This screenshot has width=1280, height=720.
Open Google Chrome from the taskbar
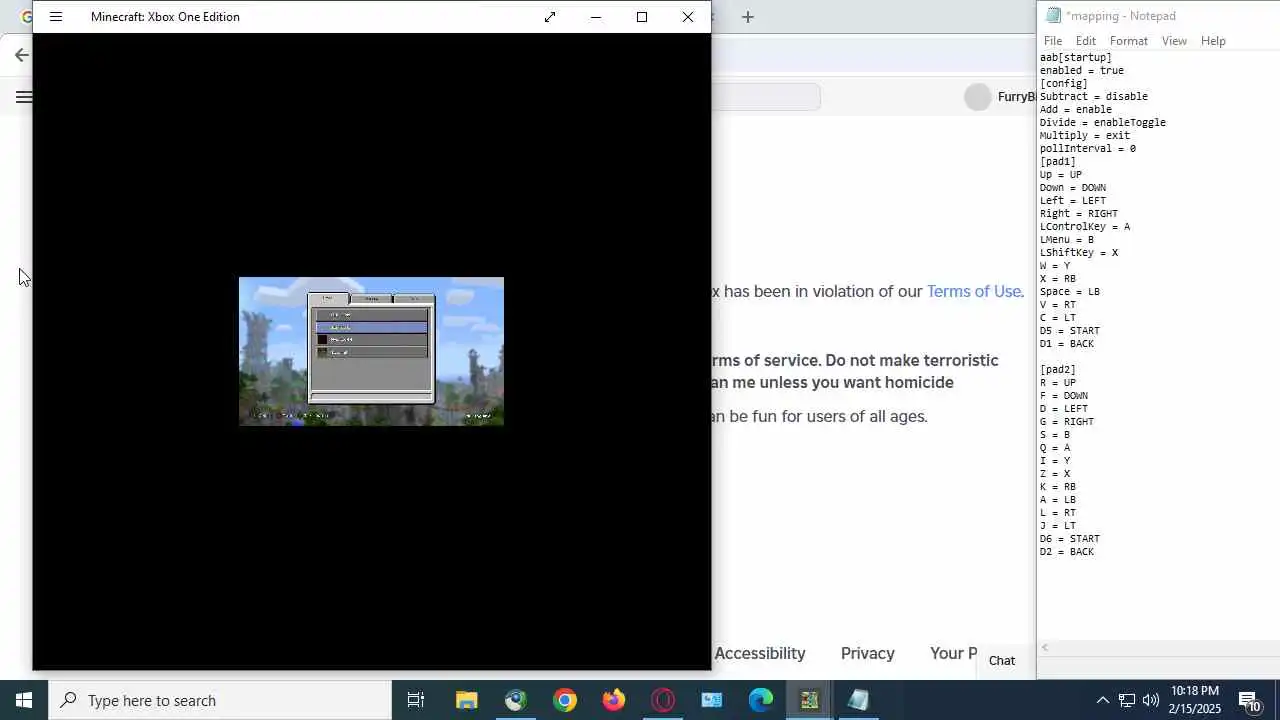(565, 700)
